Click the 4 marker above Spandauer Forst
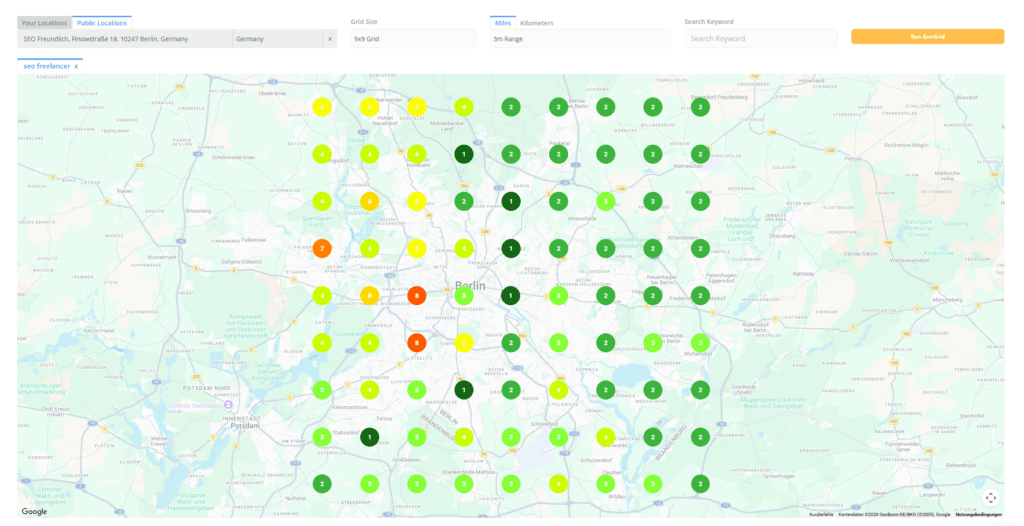This screenshot has width=1024, height=526. [x=322, y=201]
